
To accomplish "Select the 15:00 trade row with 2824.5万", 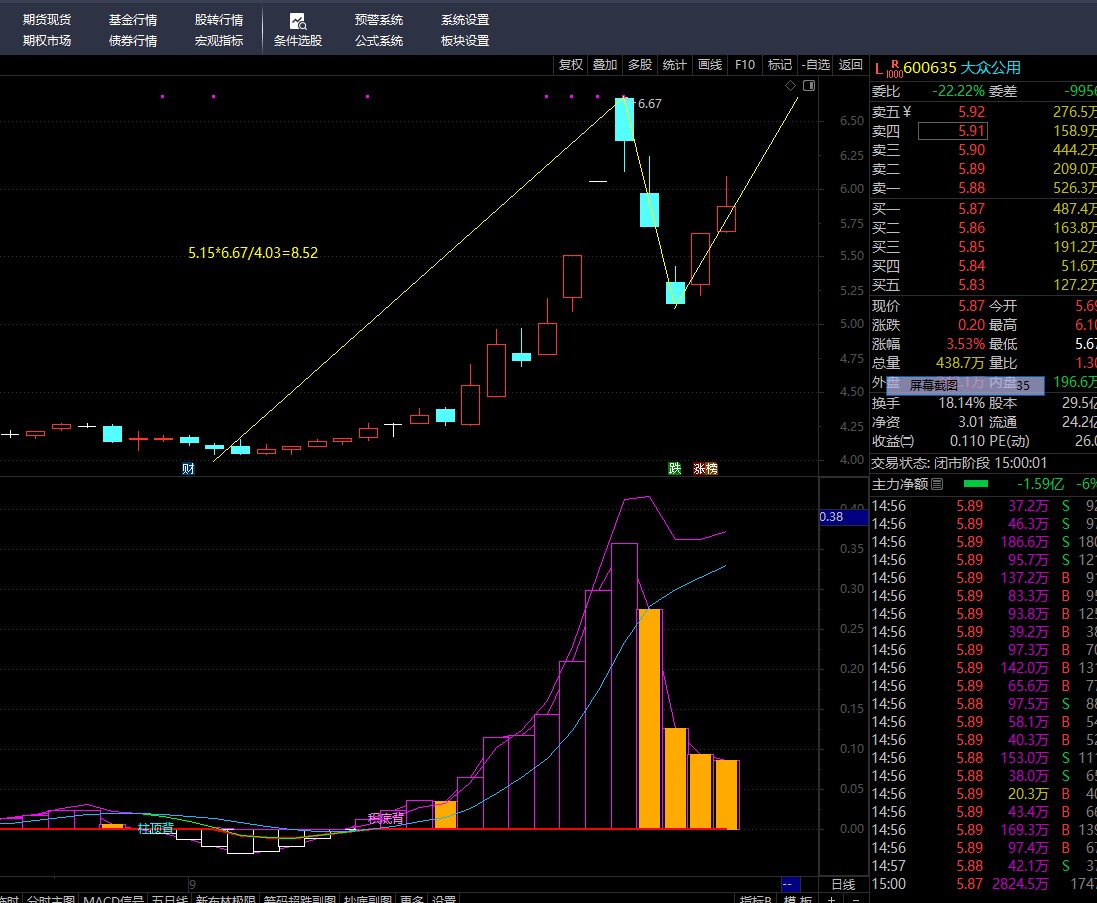I will pyautogui.click(x=984, y=883).
